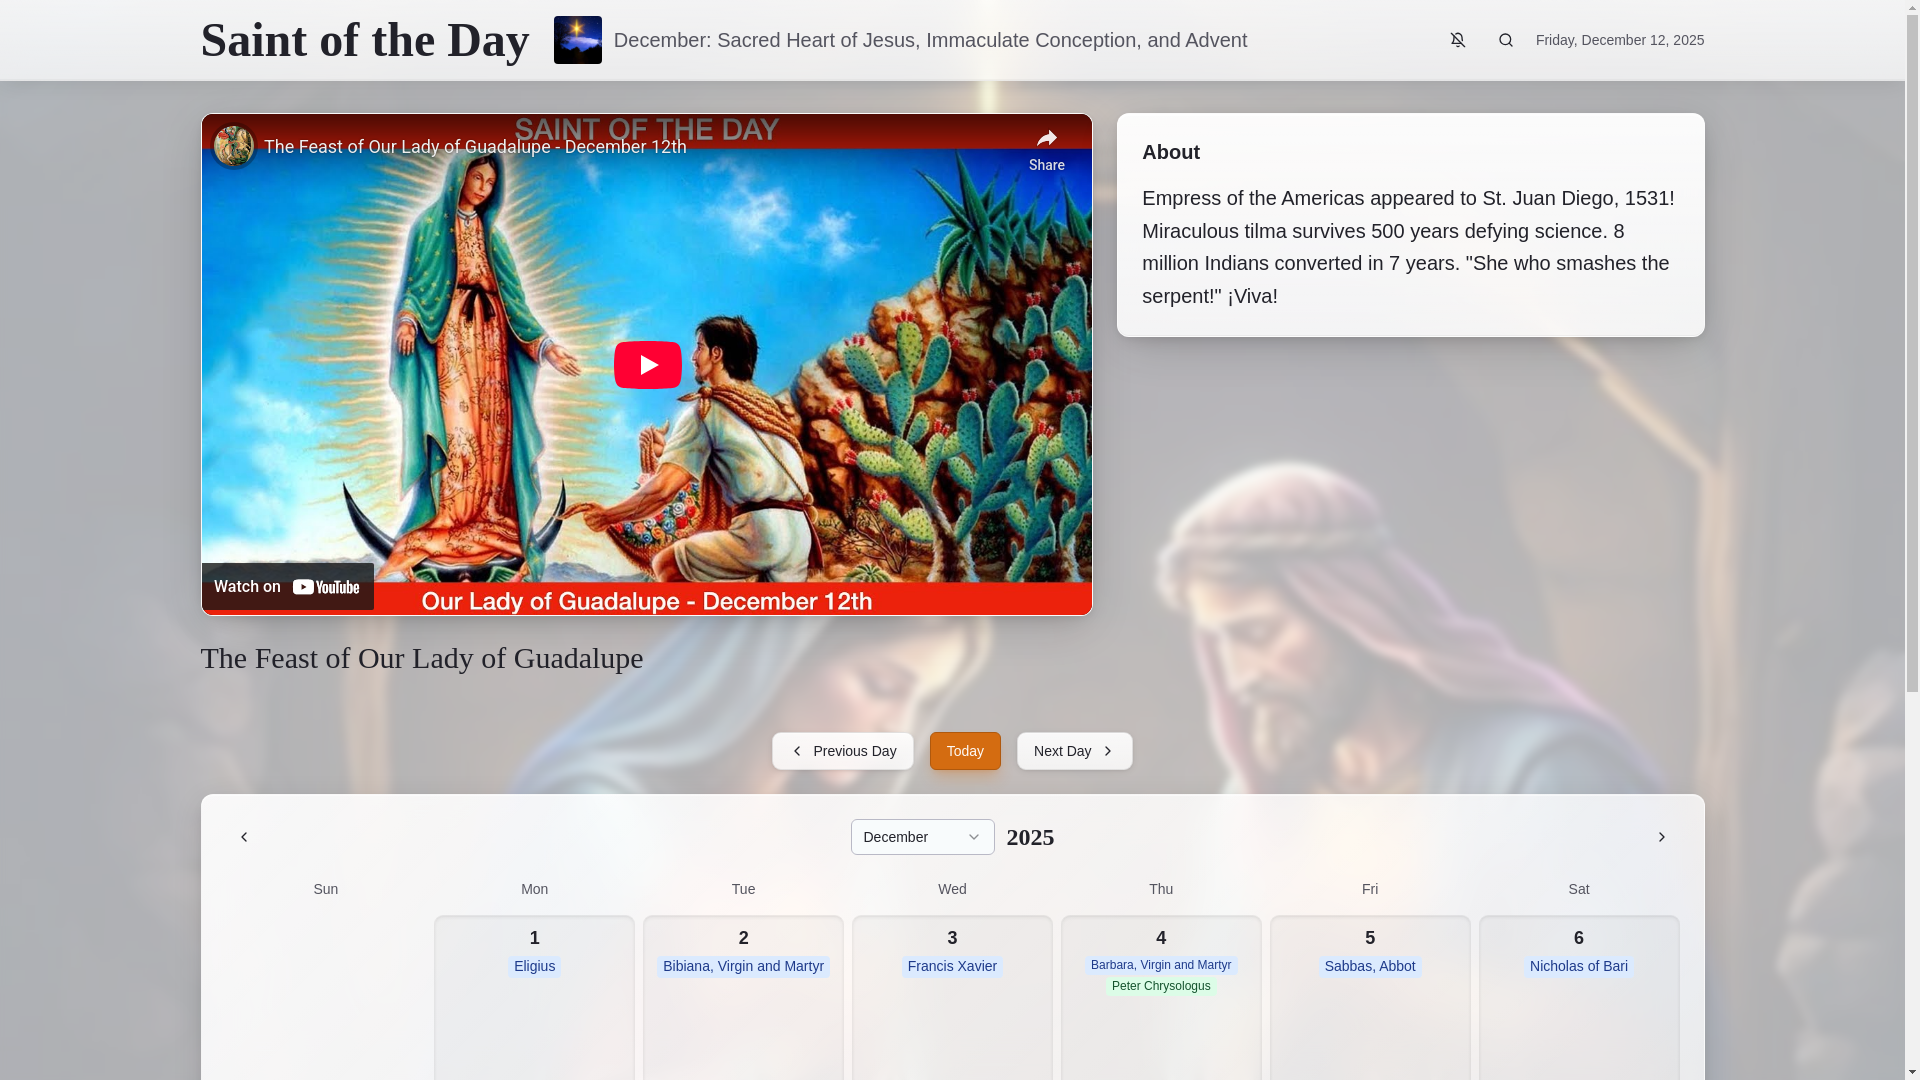The width and height of the screenshot is (1920, 1080).
Task: Go to Next Day
Action: click(x=1074, y=751)
